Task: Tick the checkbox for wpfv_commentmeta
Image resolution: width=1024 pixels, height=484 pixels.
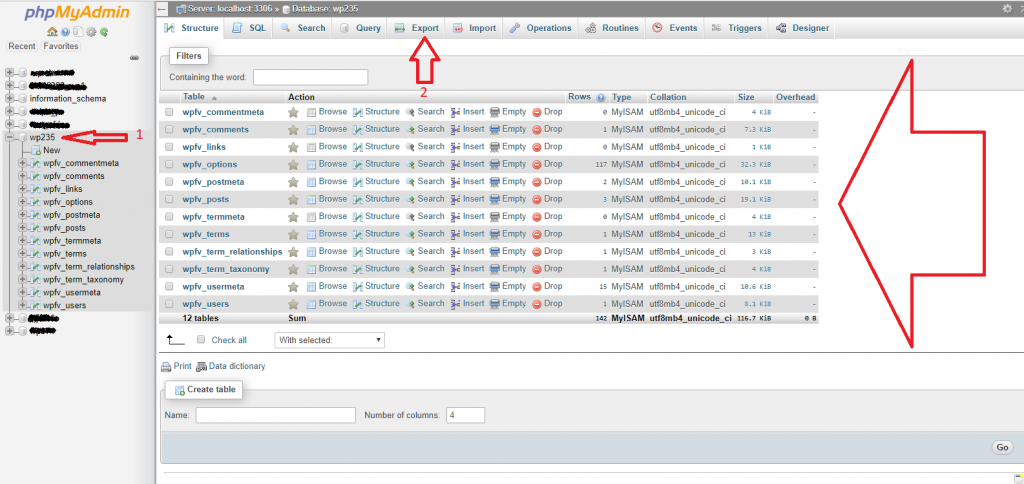Action: 169,112
